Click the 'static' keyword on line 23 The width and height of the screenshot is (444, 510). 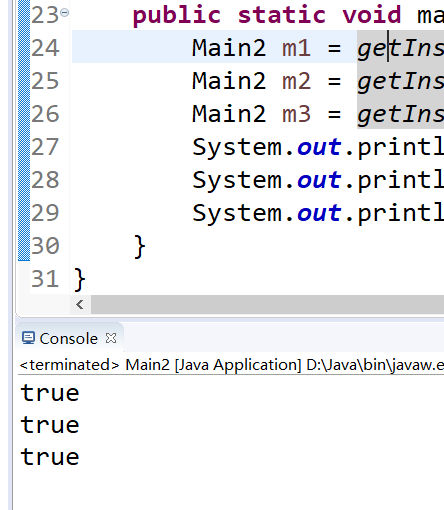point(282,15)
